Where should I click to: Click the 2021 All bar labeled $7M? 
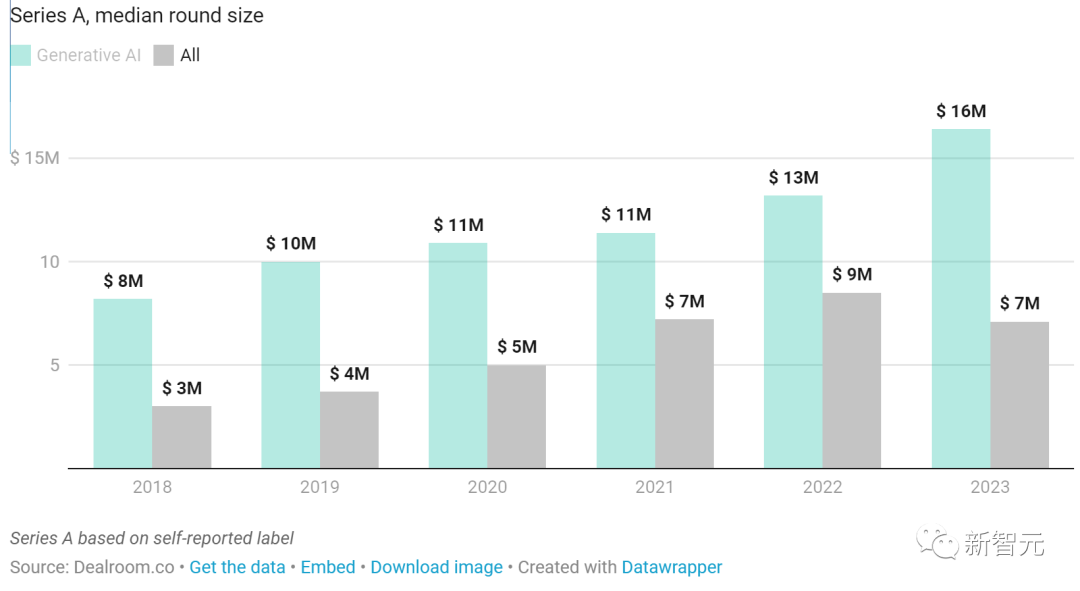coord(684,394)
